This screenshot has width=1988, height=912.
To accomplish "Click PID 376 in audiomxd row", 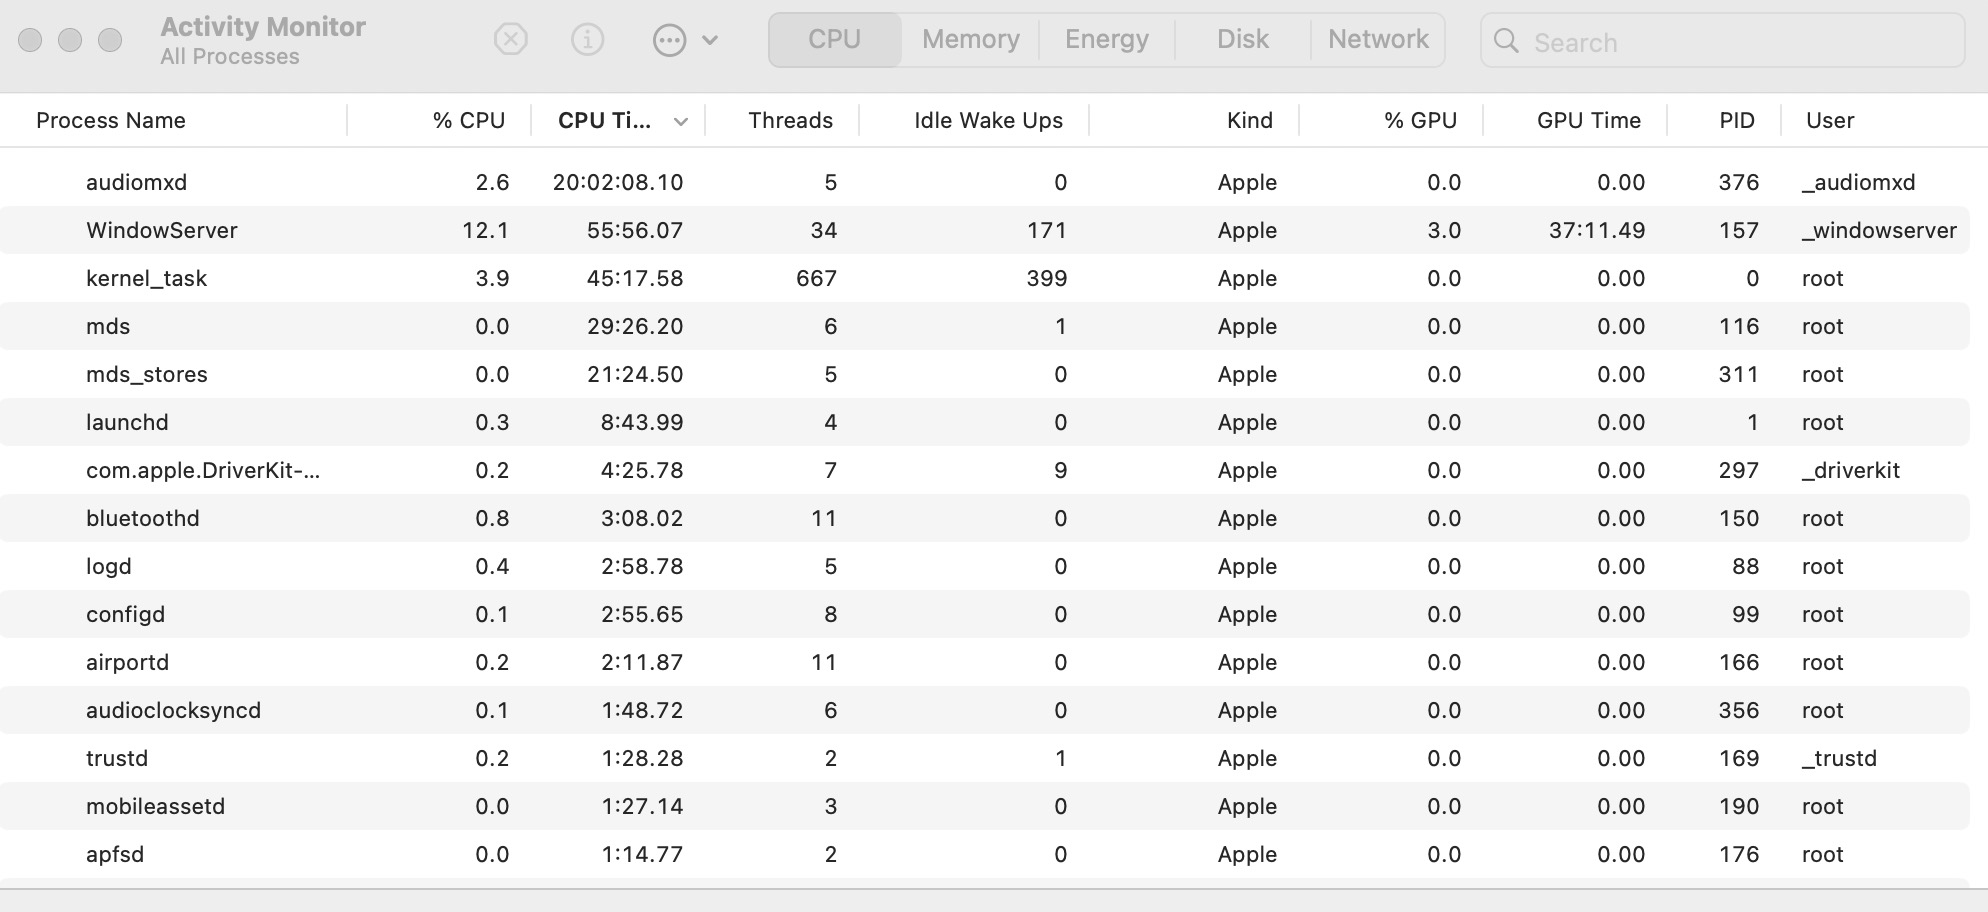I will click(x=1739, y=182).
